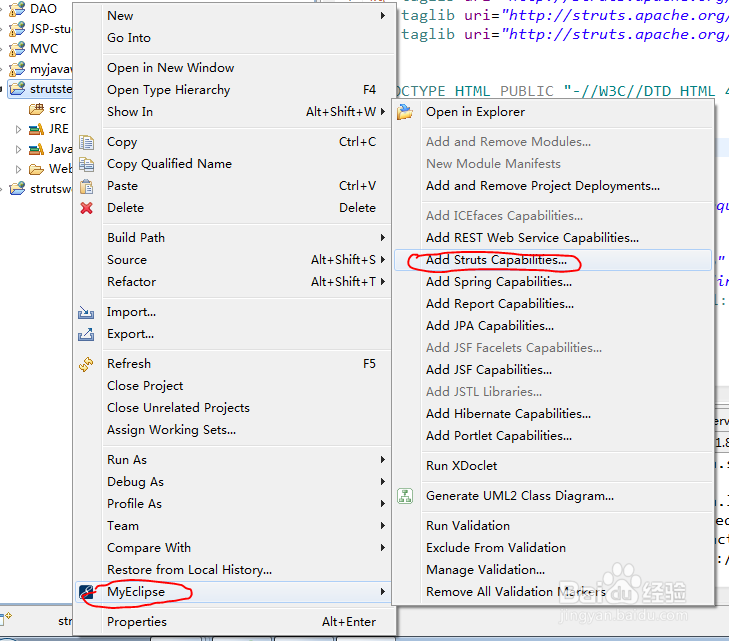Screen dimensions: 729x641
Task: Choose Run Validation
Action: [553, 526]
